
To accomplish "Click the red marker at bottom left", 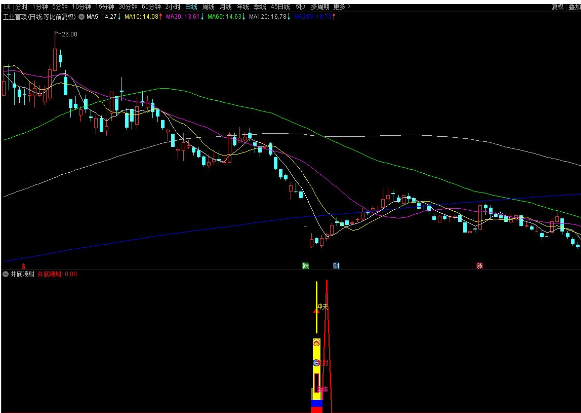I will 23,266.
